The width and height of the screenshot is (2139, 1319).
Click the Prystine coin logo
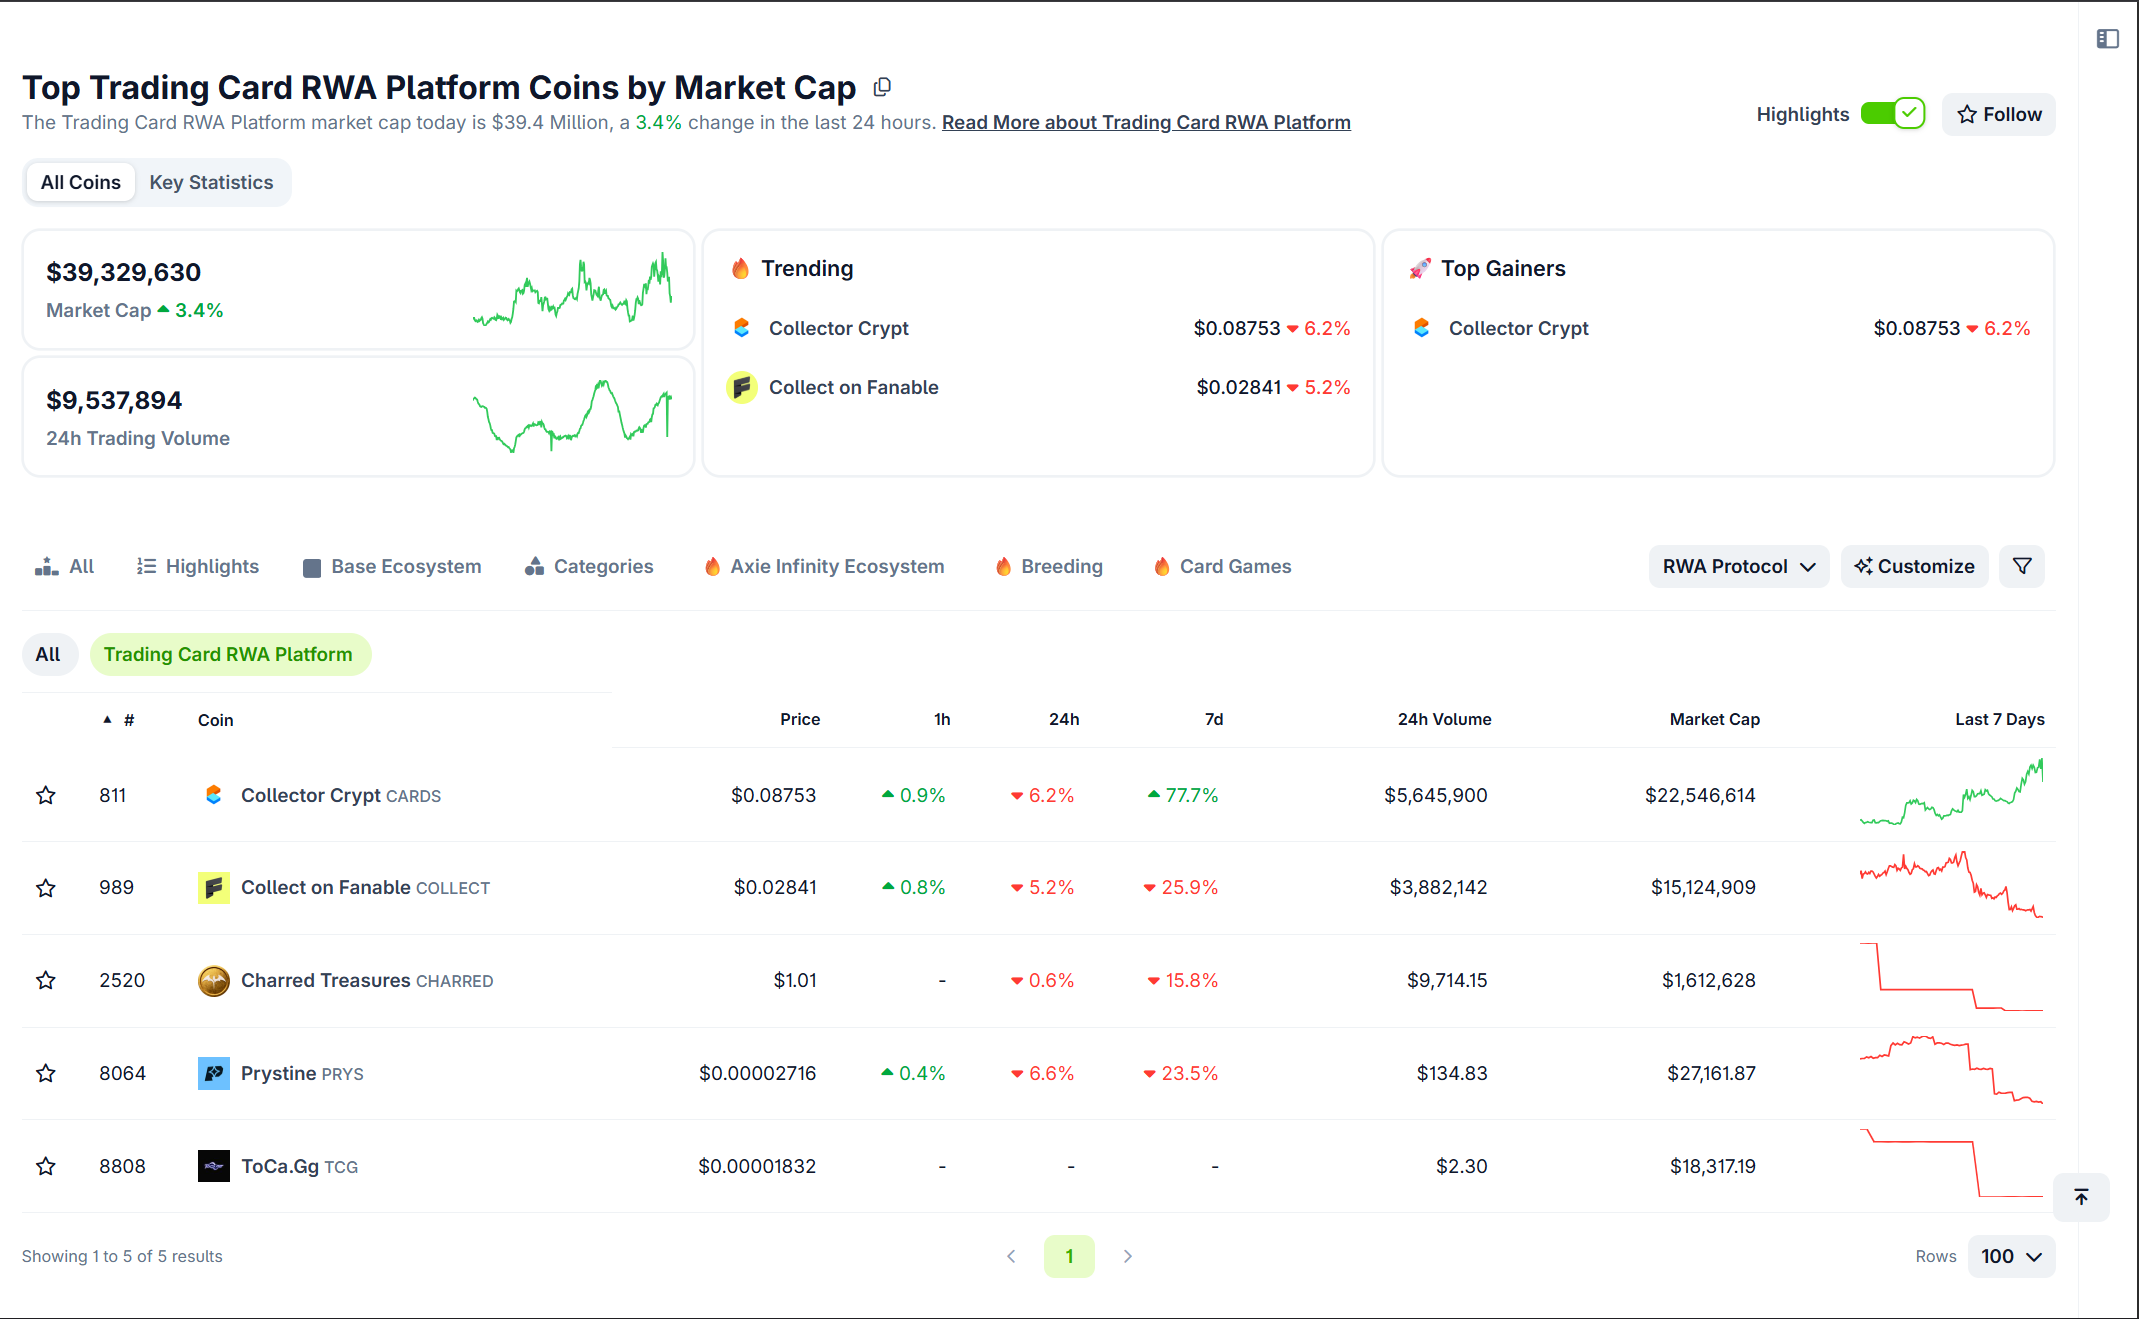pyautogui.click(x=214, y=1073)
